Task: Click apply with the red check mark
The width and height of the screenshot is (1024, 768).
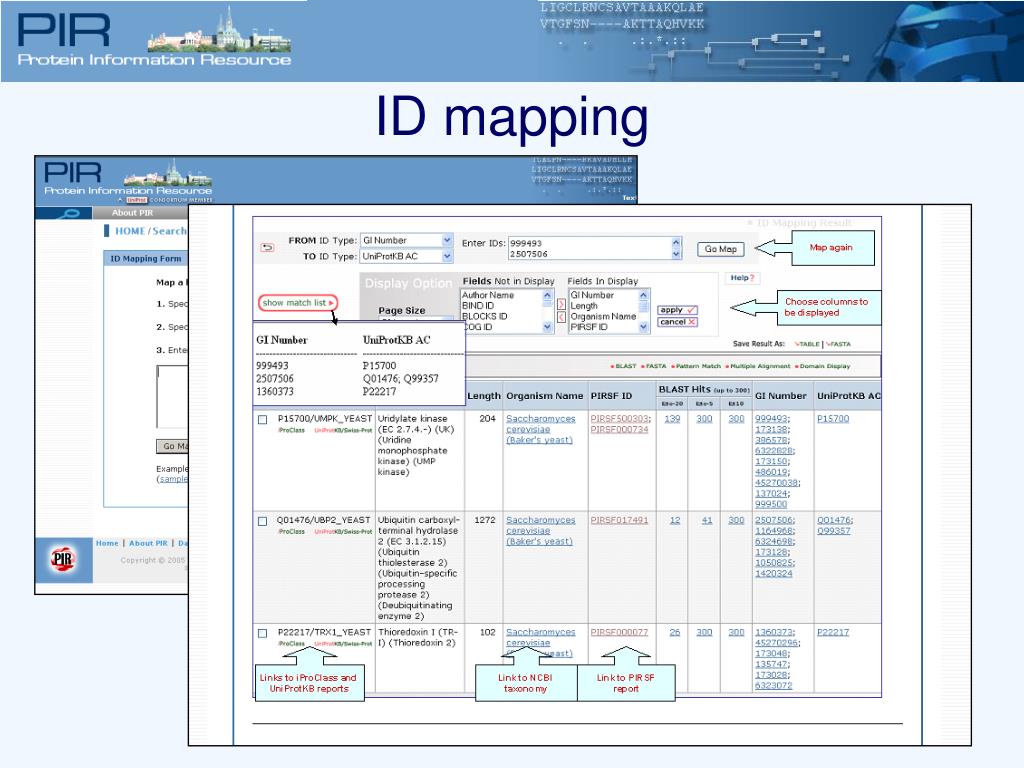Action: click(x=677, y=310)
